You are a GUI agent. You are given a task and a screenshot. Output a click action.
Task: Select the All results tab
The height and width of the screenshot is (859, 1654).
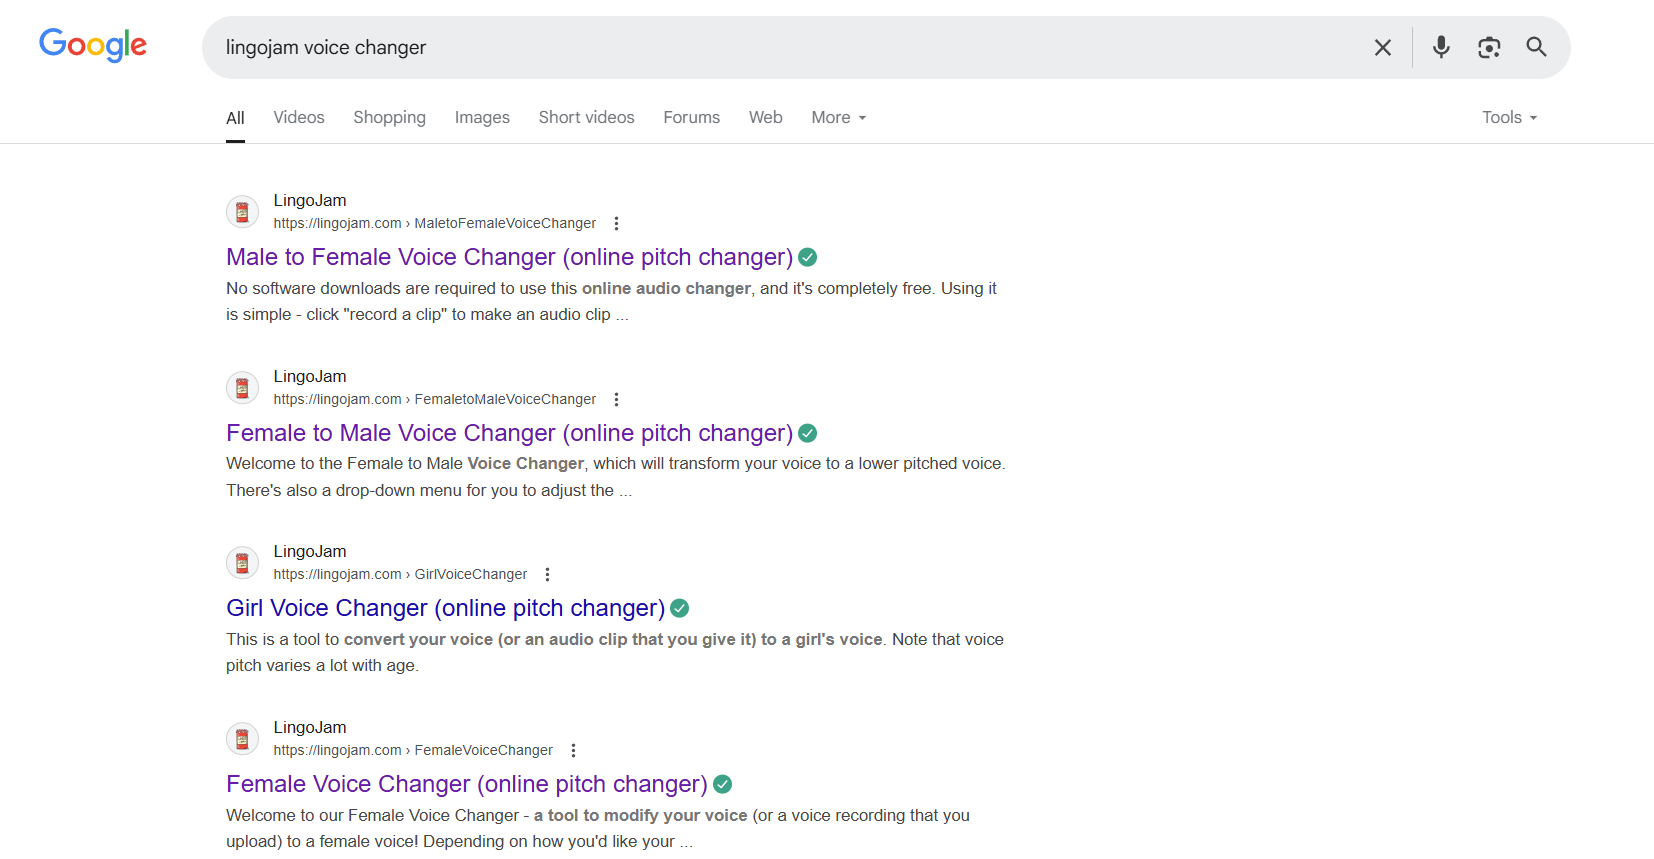(x=235, y=118)
